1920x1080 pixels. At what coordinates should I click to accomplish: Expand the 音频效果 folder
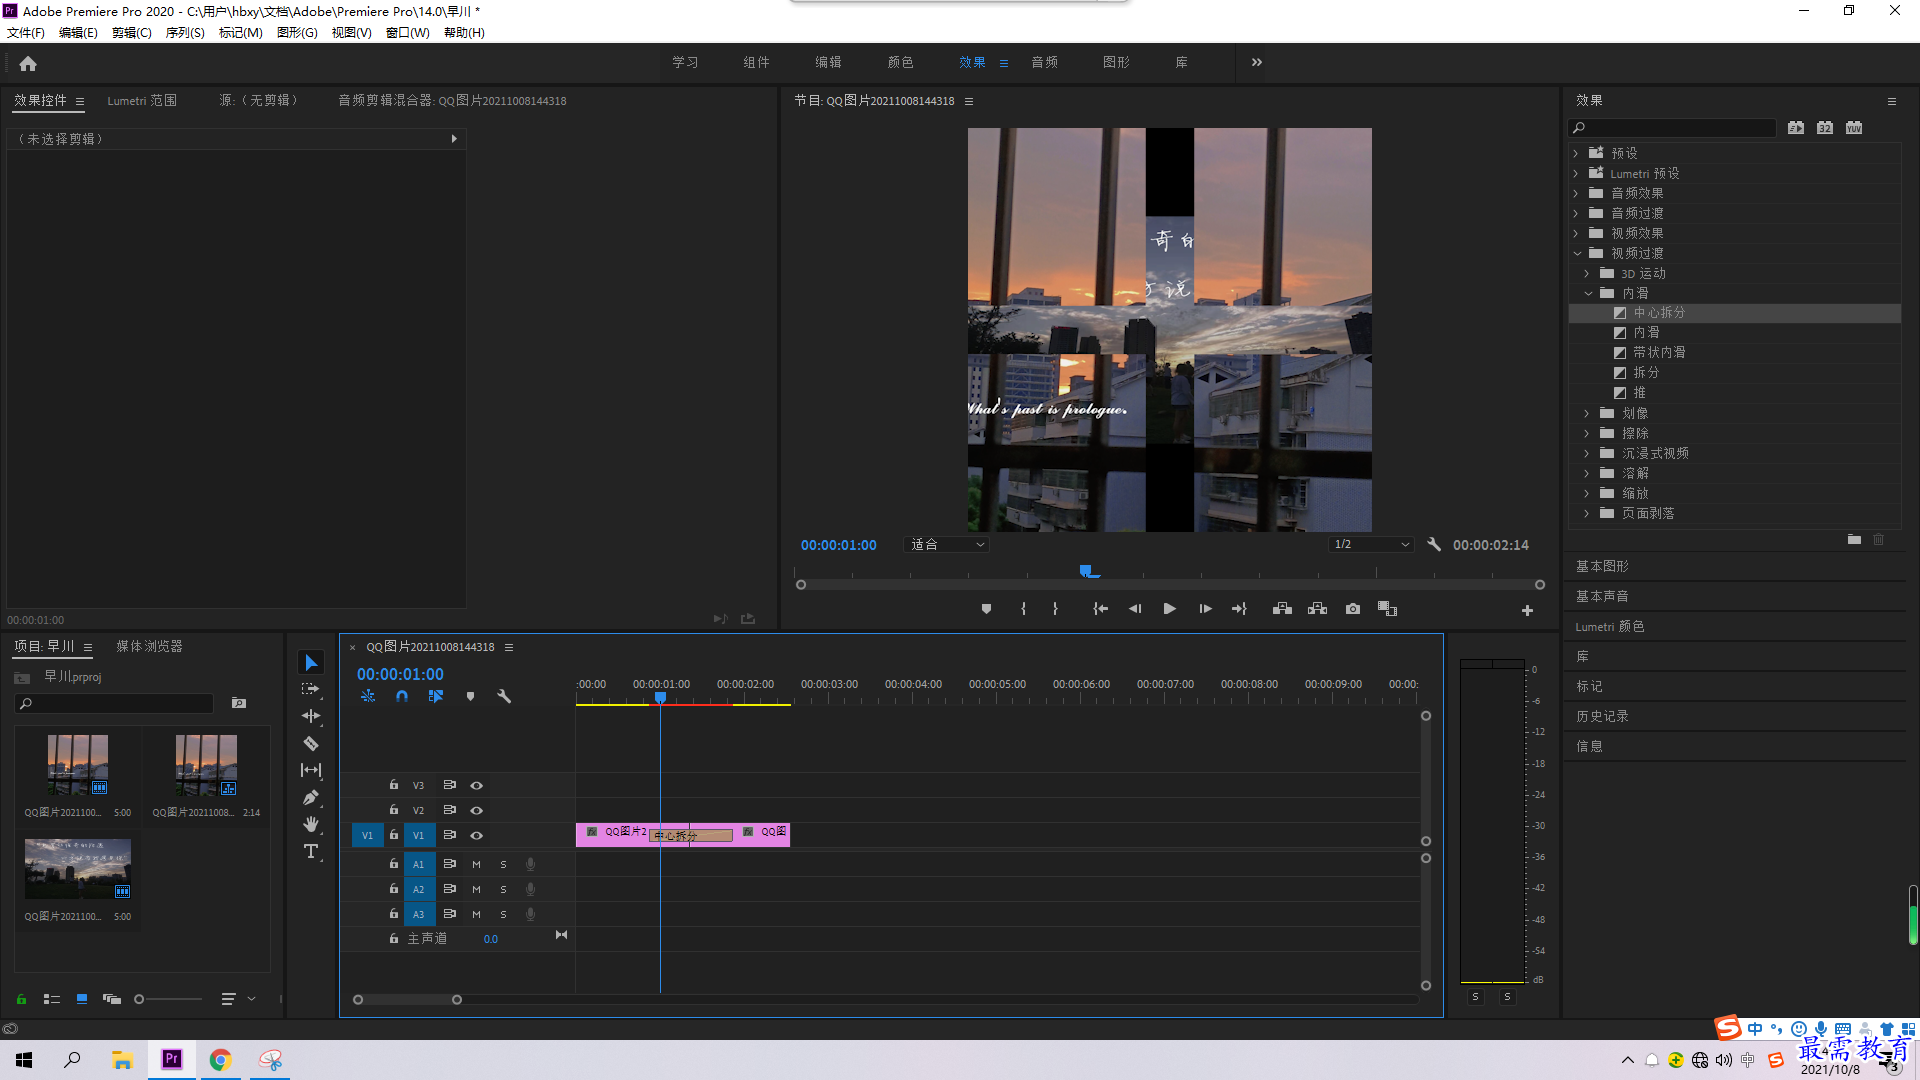click(1576, 194)
